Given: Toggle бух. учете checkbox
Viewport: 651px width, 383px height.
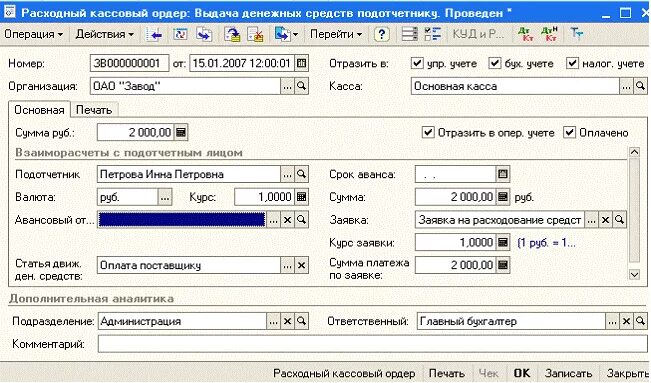Looking at the screenshot, I should [x=494, y=63].
